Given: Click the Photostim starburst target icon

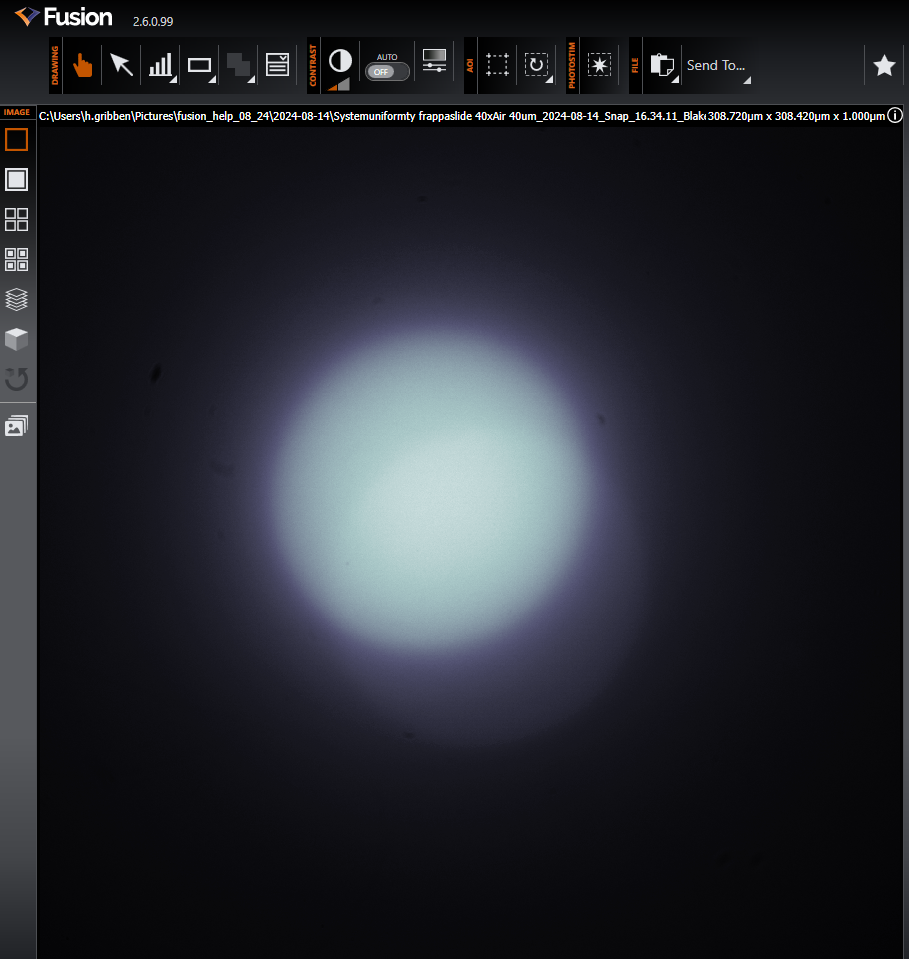Looking at the screenshot, I should [599, 65].
